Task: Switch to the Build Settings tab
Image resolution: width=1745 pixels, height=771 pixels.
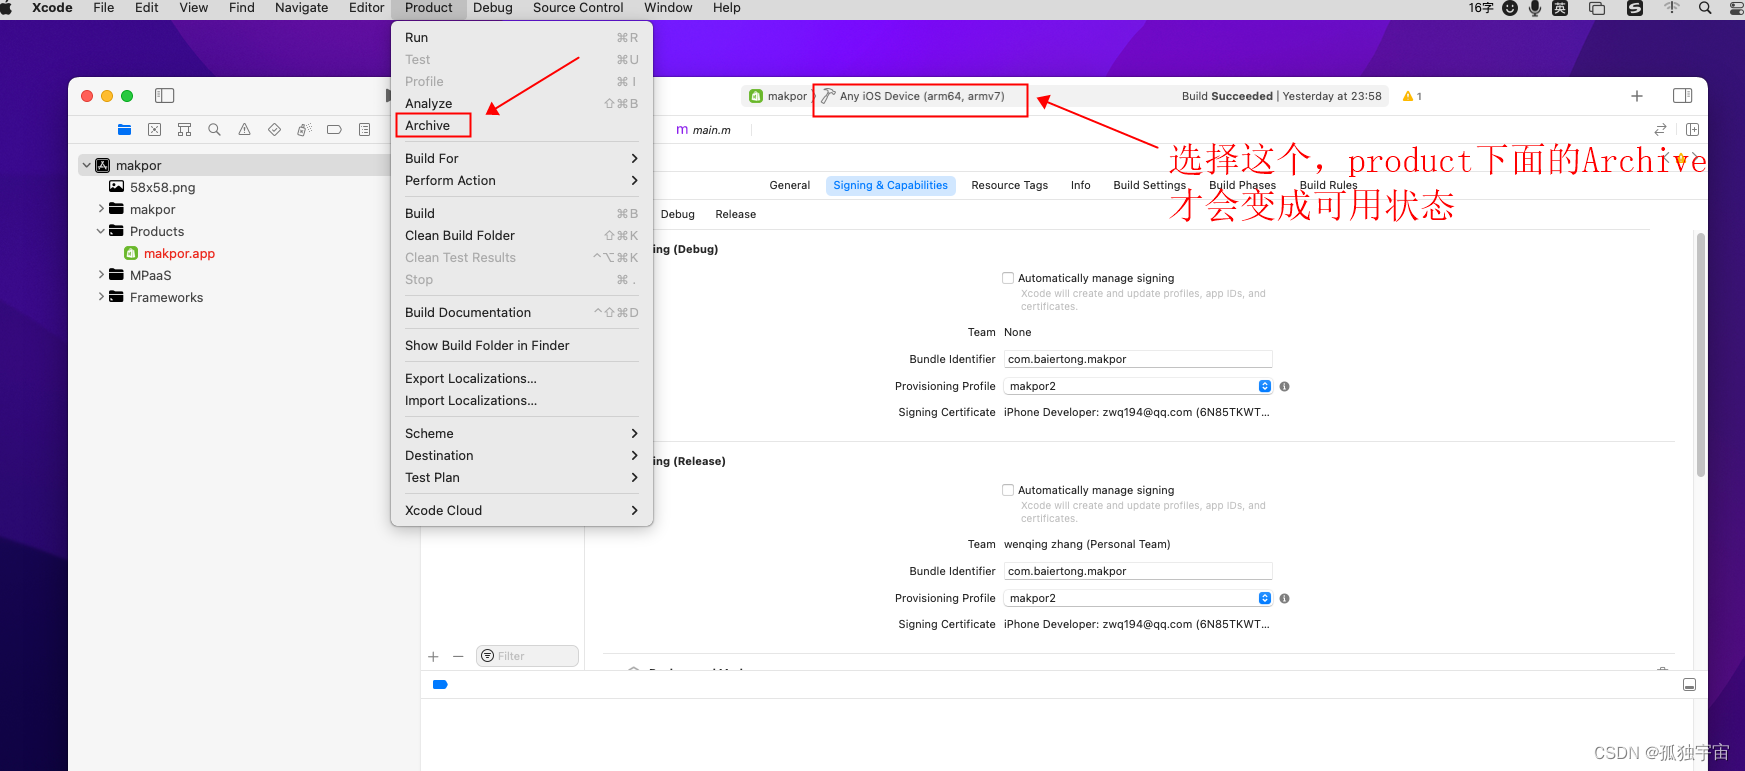Action: click(1149, 185)
